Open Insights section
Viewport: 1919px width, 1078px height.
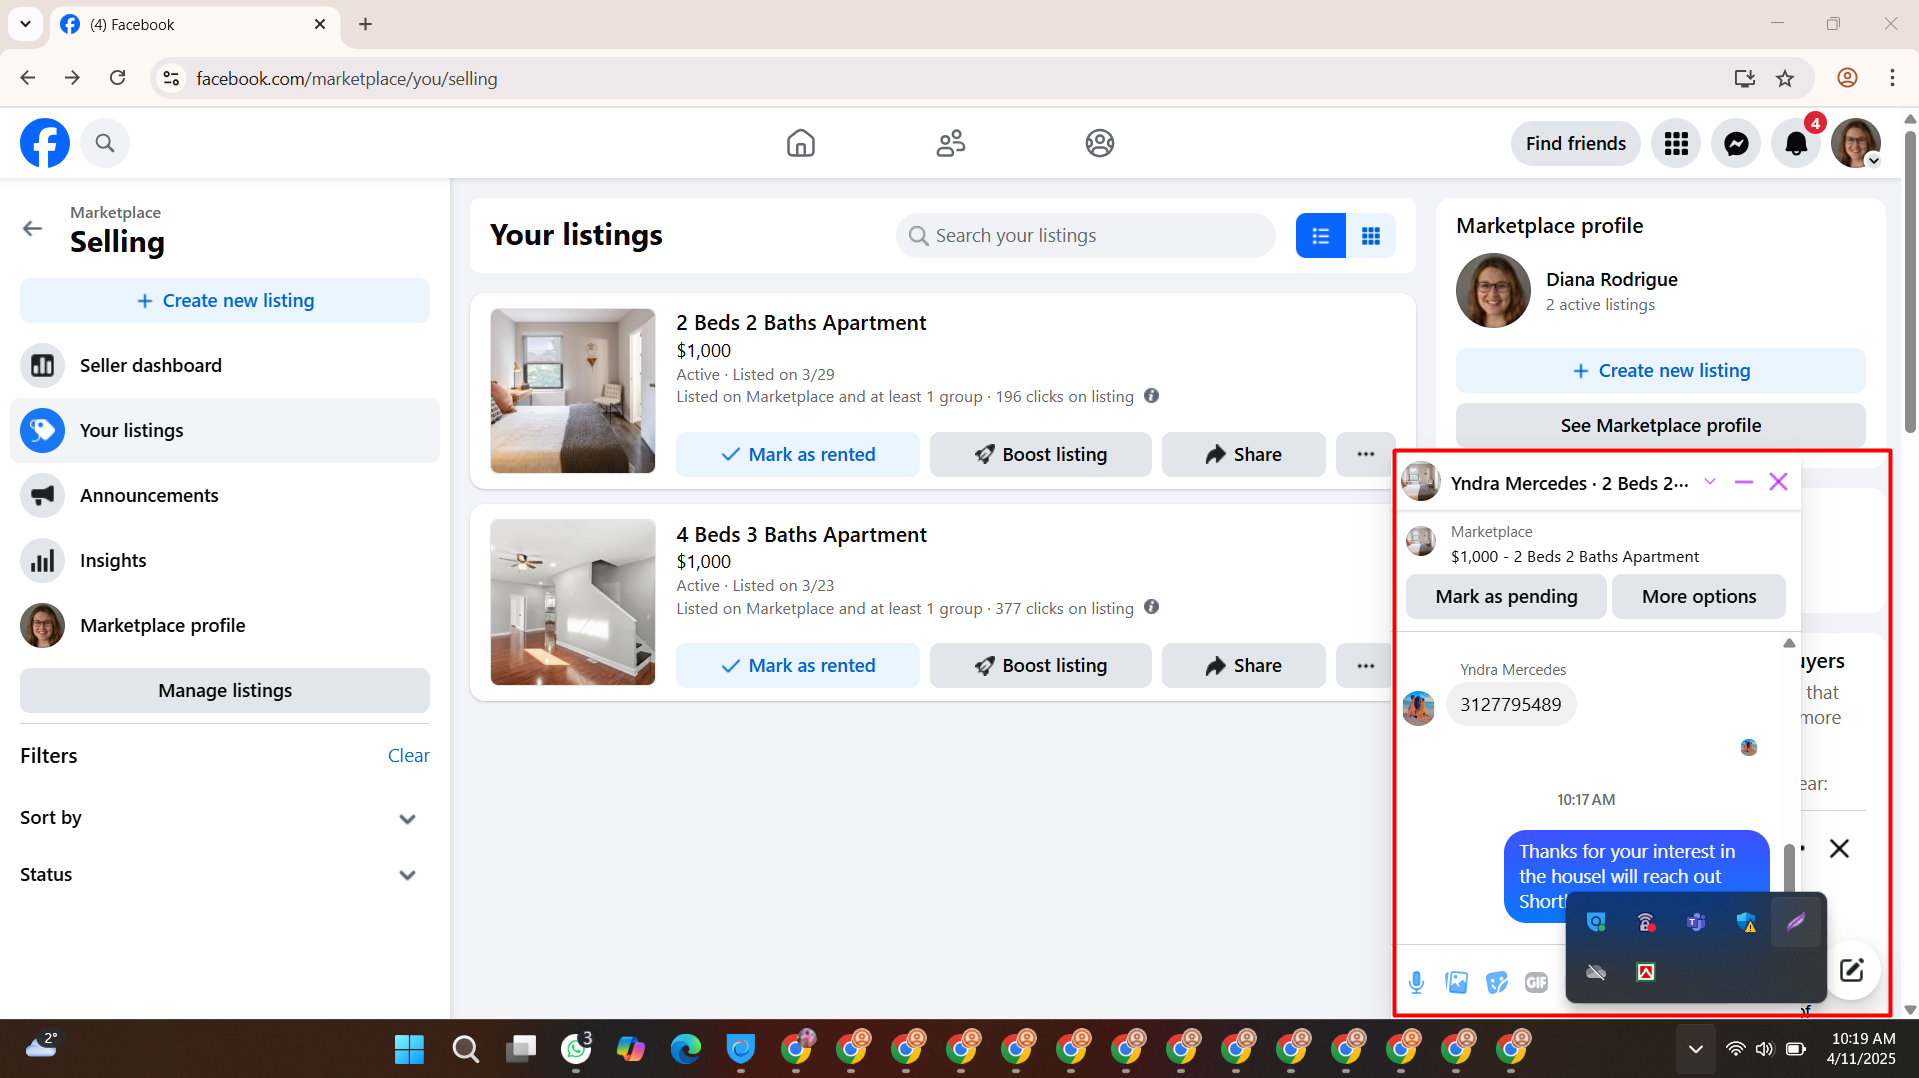pos(225,561)
